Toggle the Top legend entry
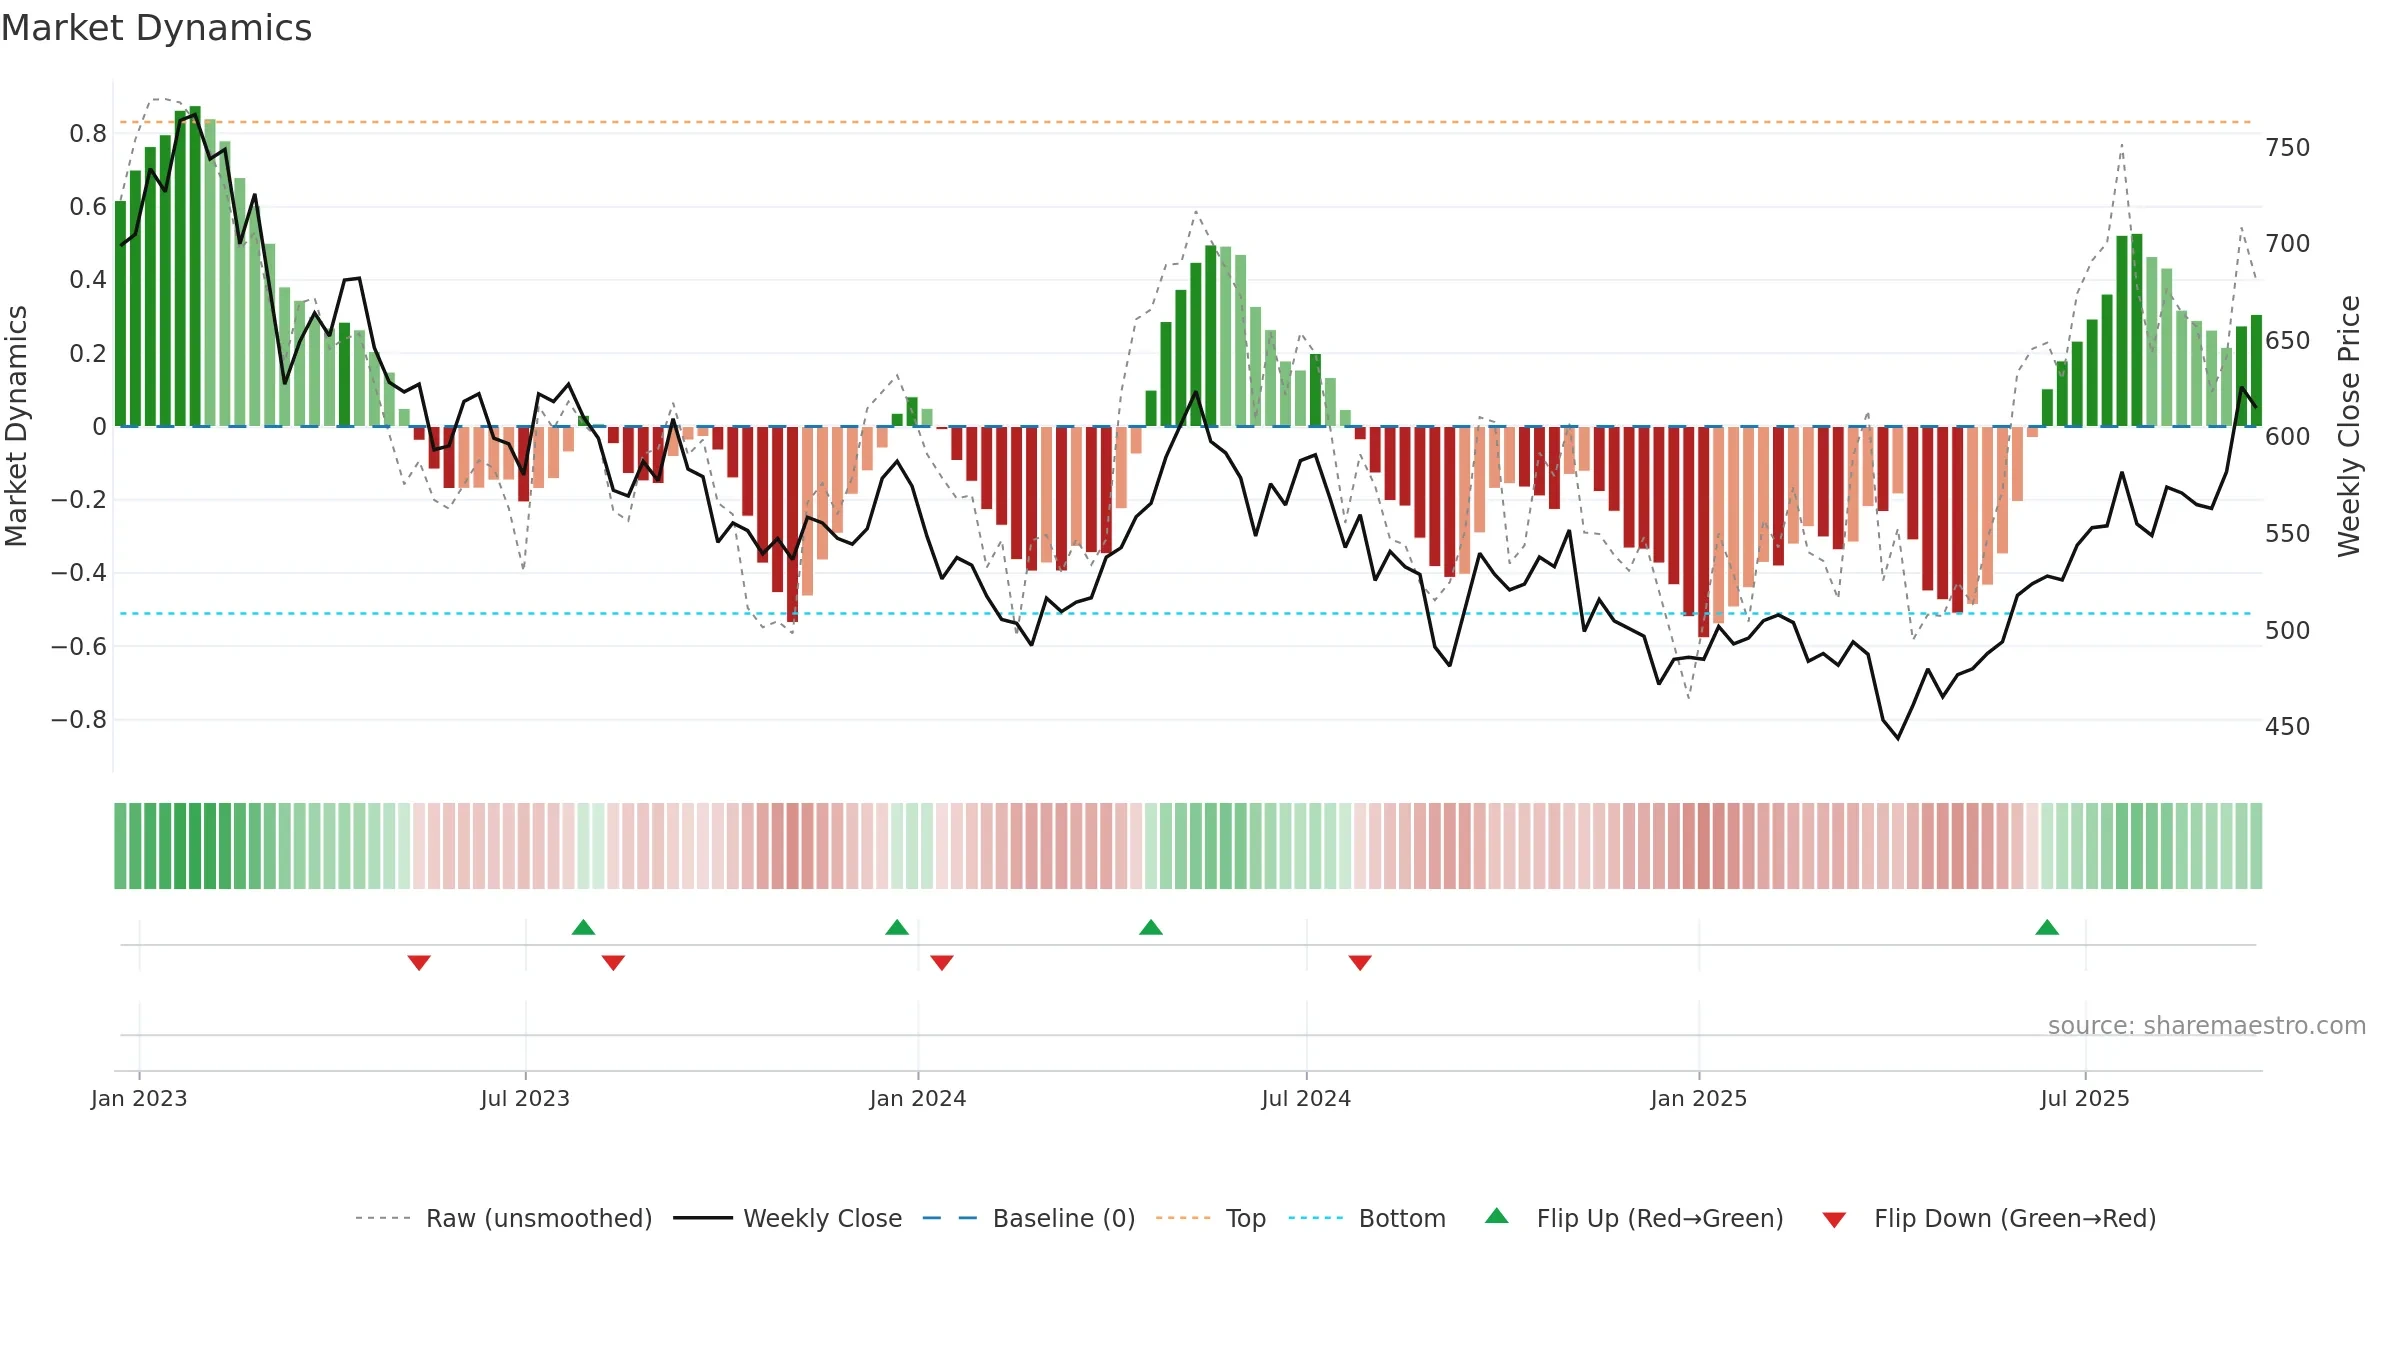Image resolution: width=2400 pixels, height=1350 pixels. point(1210,1218)
